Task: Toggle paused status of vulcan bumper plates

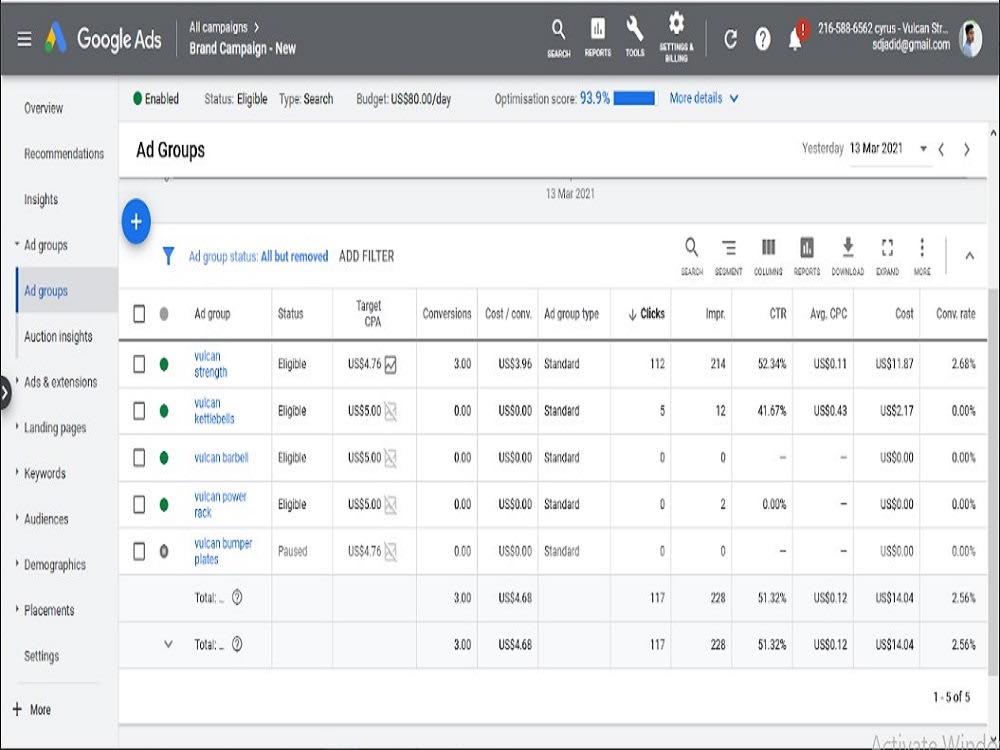Action: click(x=164, y=551)
